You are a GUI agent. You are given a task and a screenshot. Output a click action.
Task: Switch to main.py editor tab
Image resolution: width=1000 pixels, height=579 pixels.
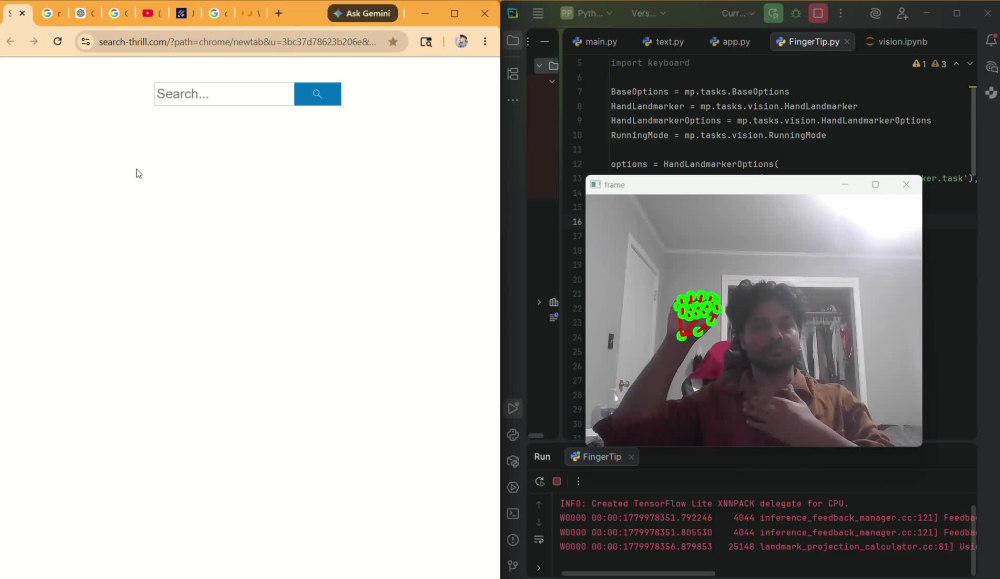tap(595, 41)
